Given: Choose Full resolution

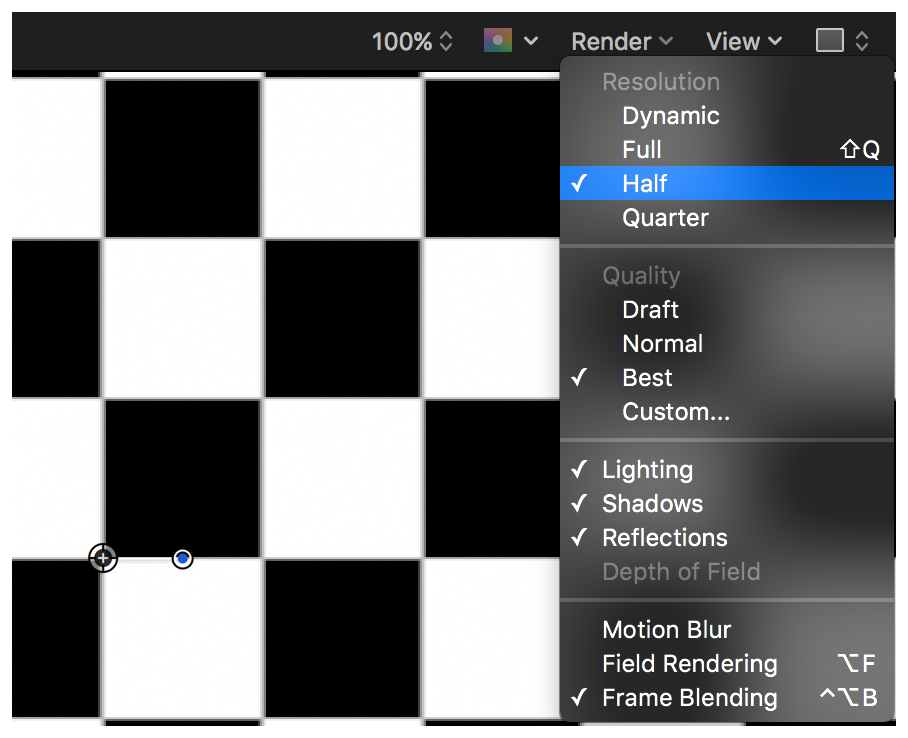Looking at the screenshot, I should point(642,150).
